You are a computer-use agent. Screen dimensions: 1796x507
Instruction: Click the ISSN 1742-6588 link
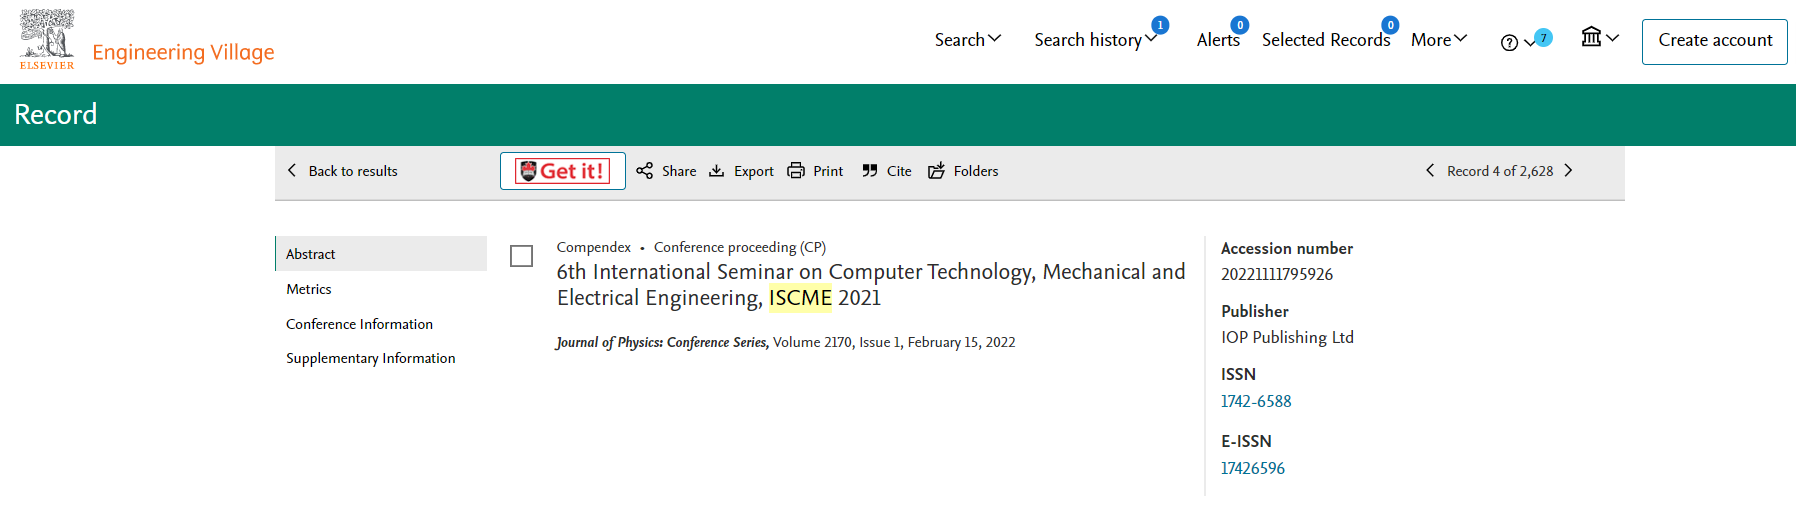pos(1256,401)
